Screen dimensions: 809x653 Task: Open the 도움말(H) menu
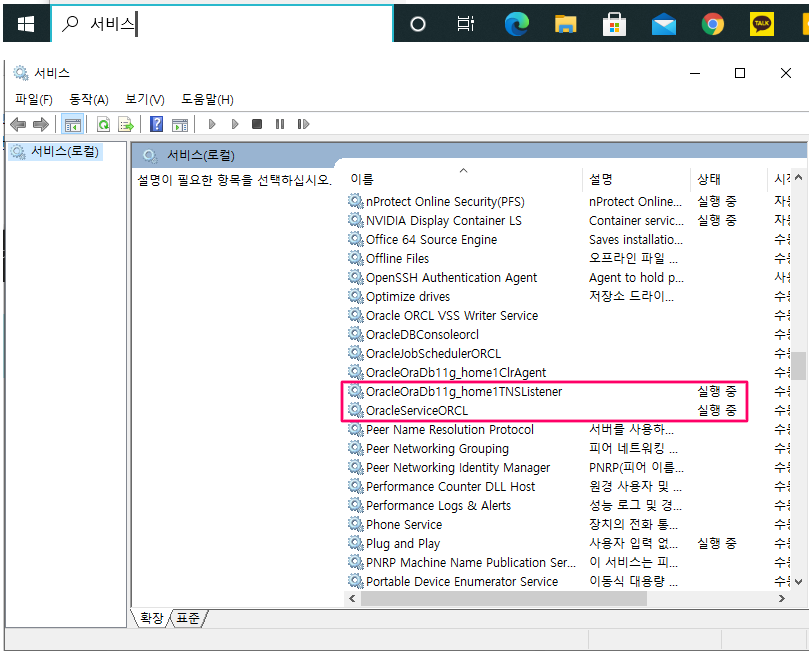[207, 99]
